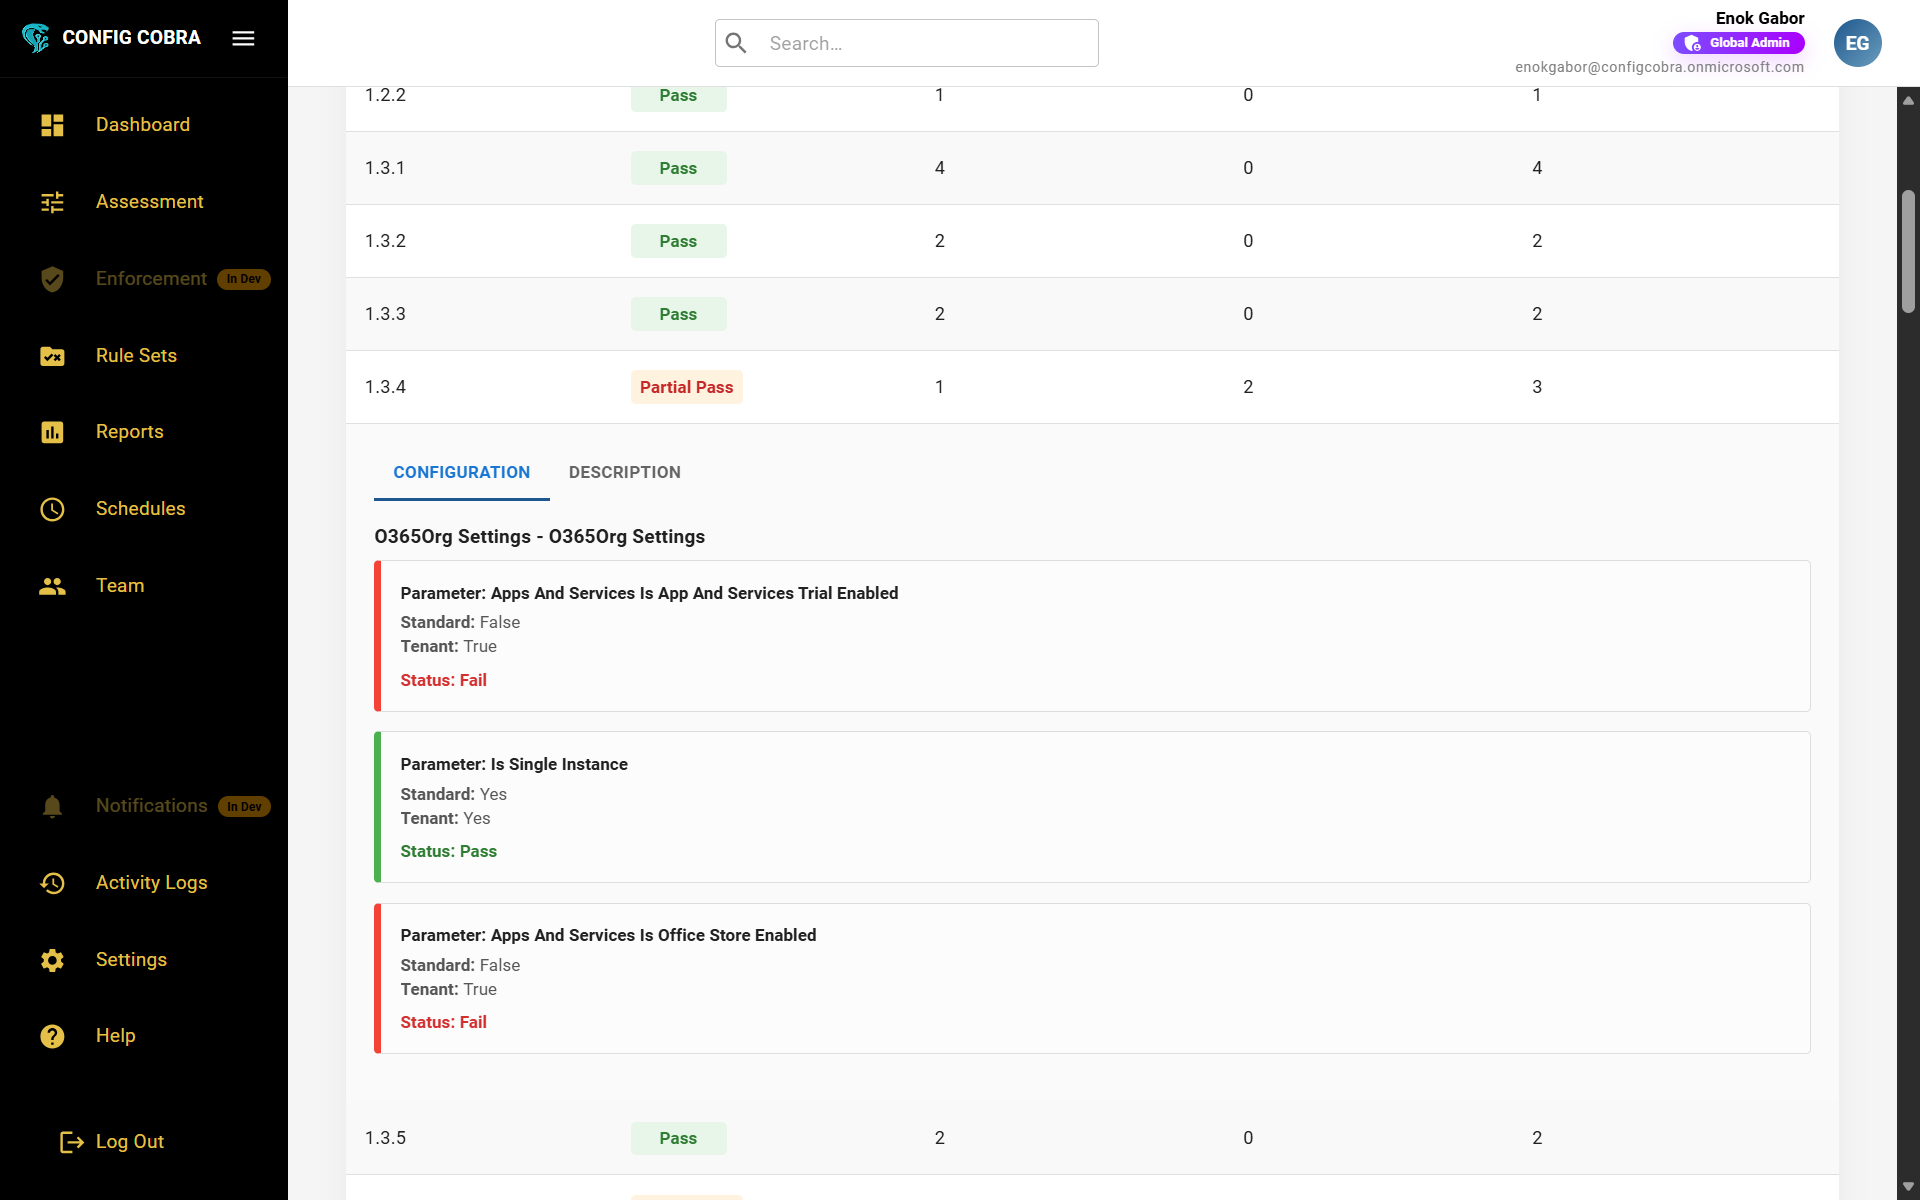The width and height of the screenshot is (1920, 1200).
Task: Click the EG avatar badge
Action: 1857,43
